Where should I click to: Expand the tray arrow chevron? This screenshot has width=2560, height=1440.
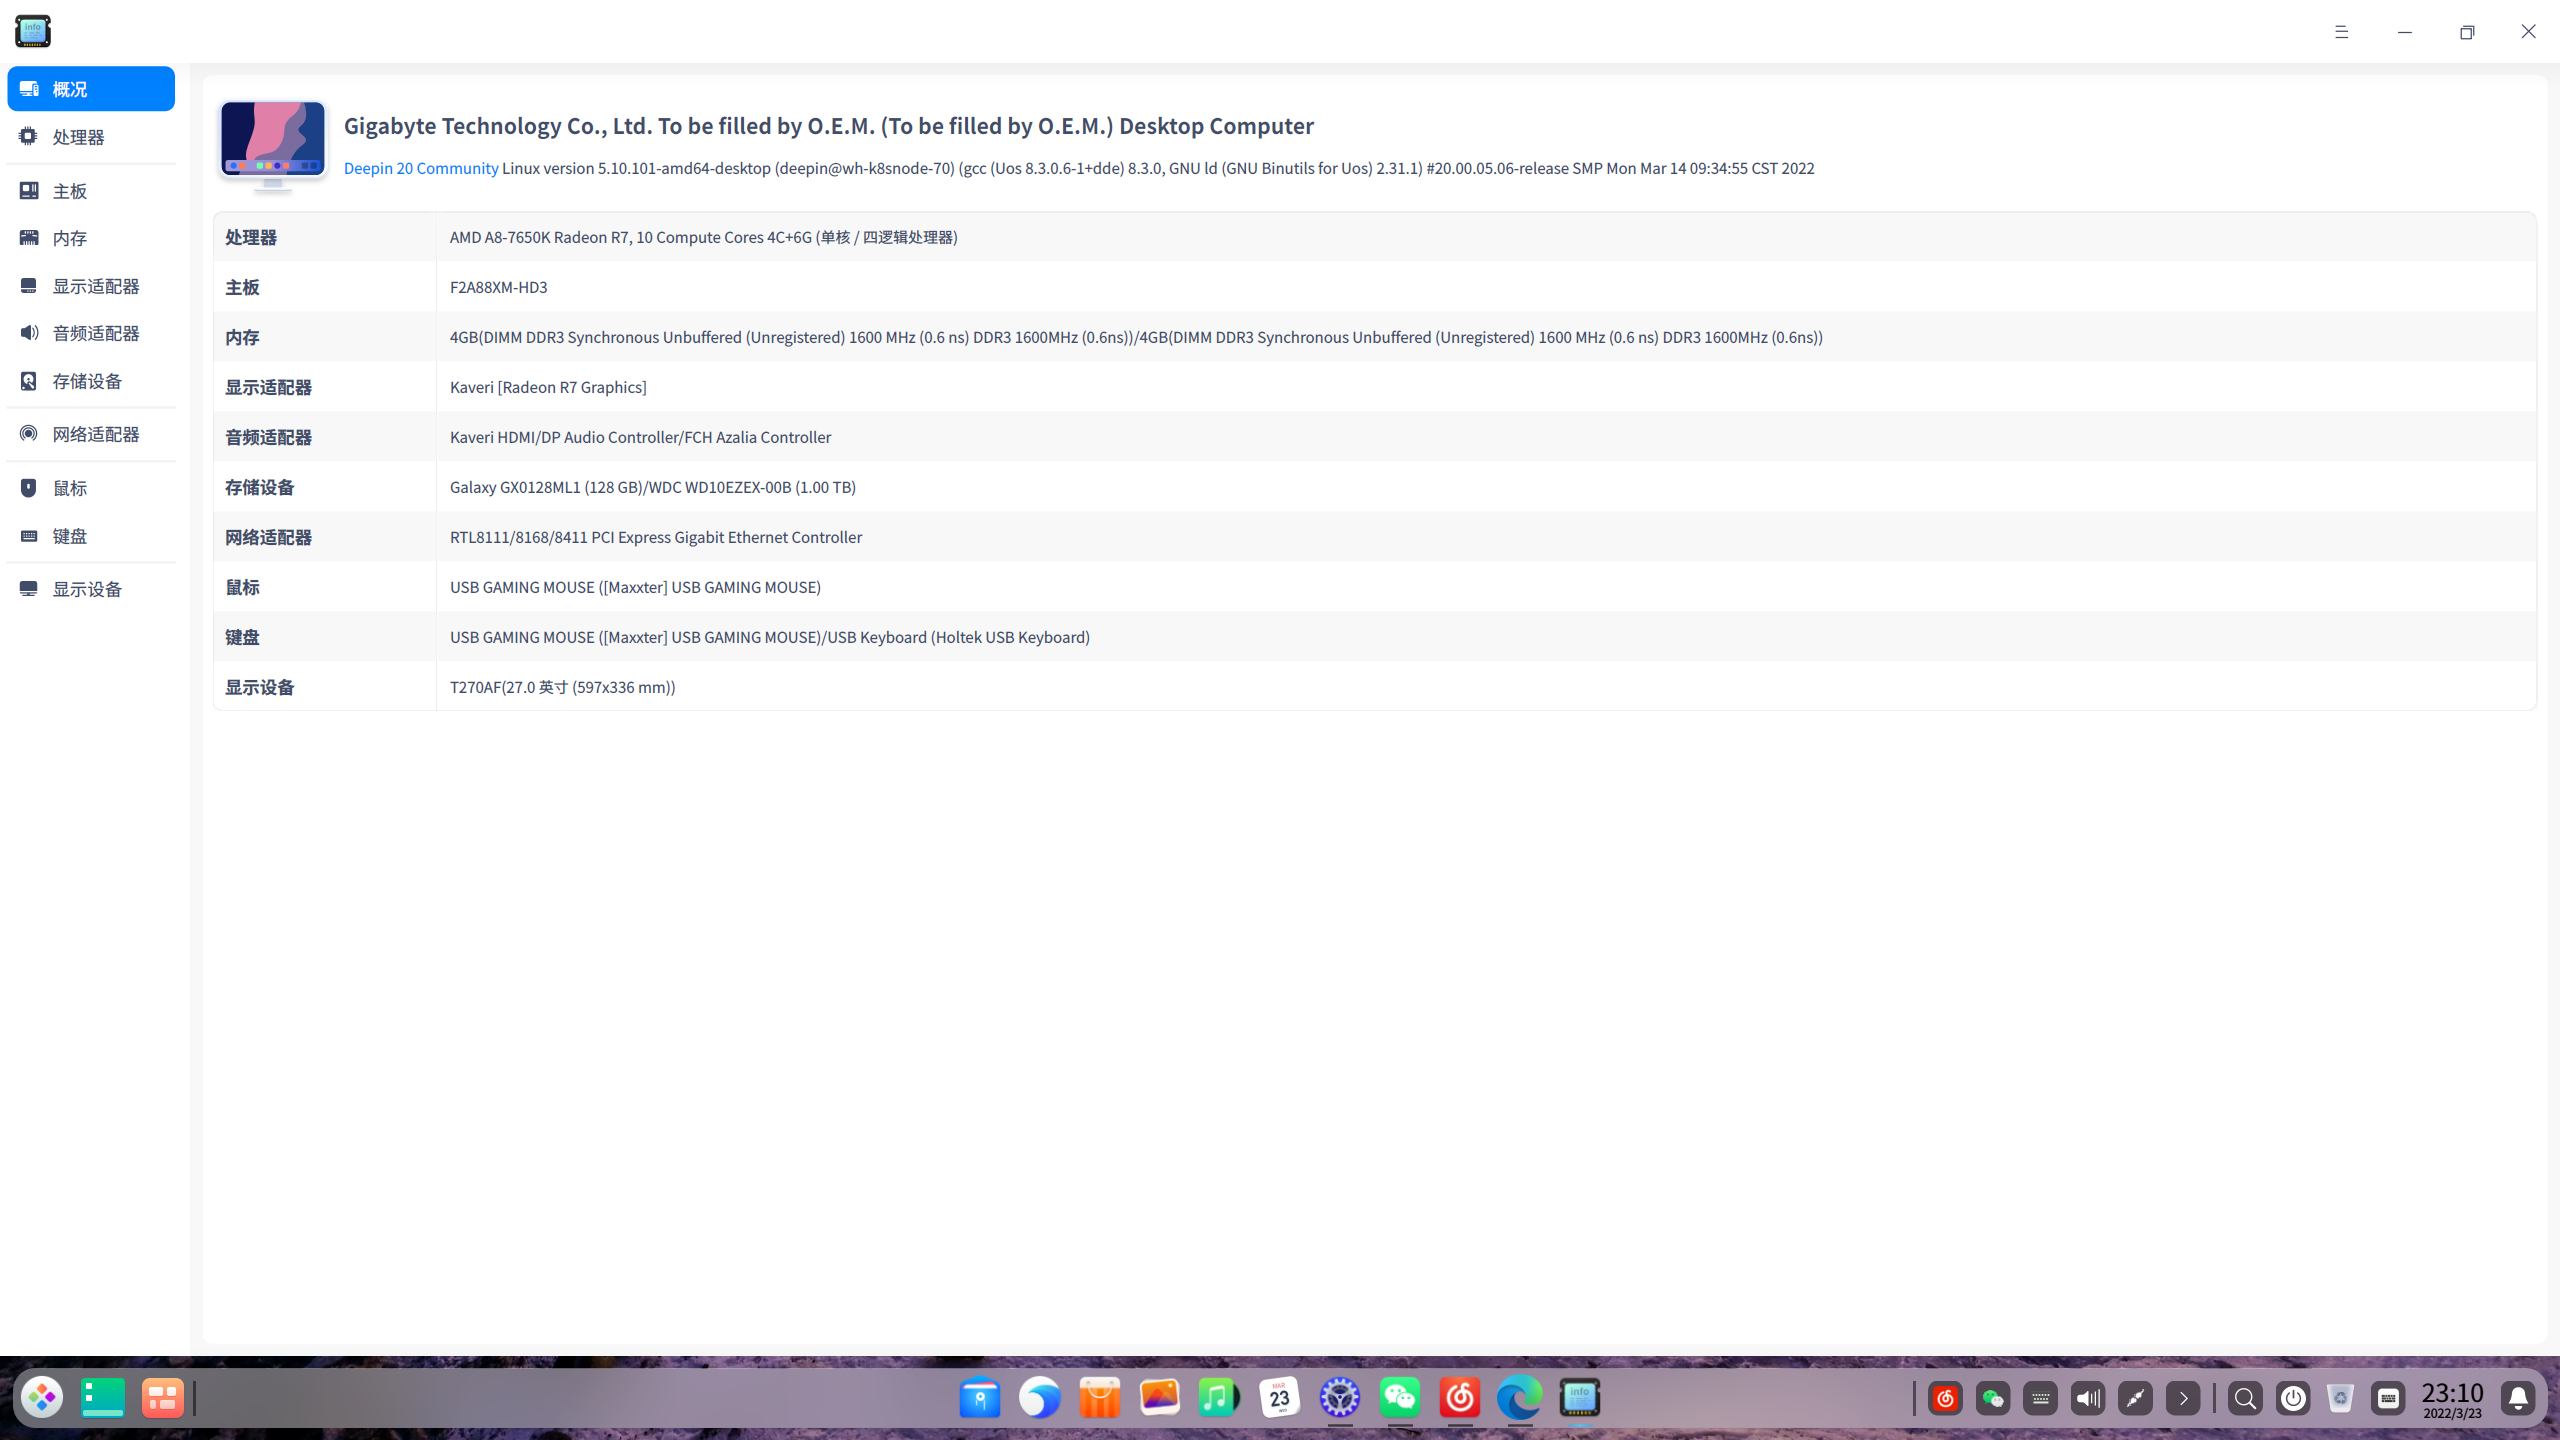pos(2183,1398)
